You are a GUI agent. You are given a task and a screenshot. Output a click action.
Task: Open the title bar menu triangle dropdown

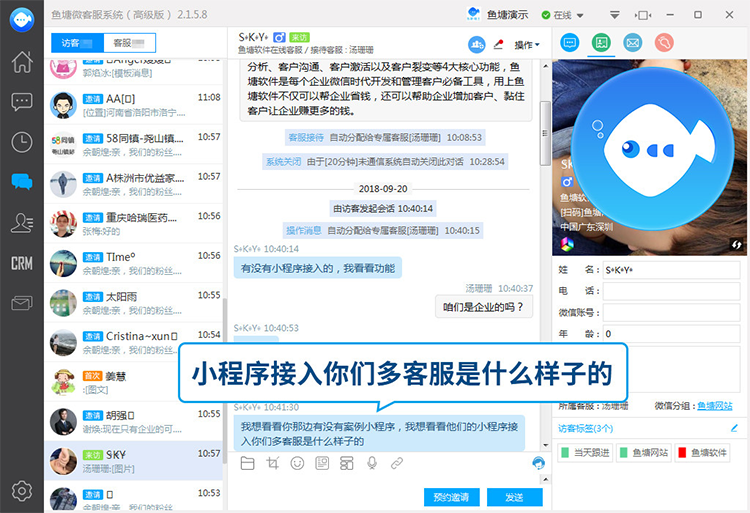(x=615, y=15)
